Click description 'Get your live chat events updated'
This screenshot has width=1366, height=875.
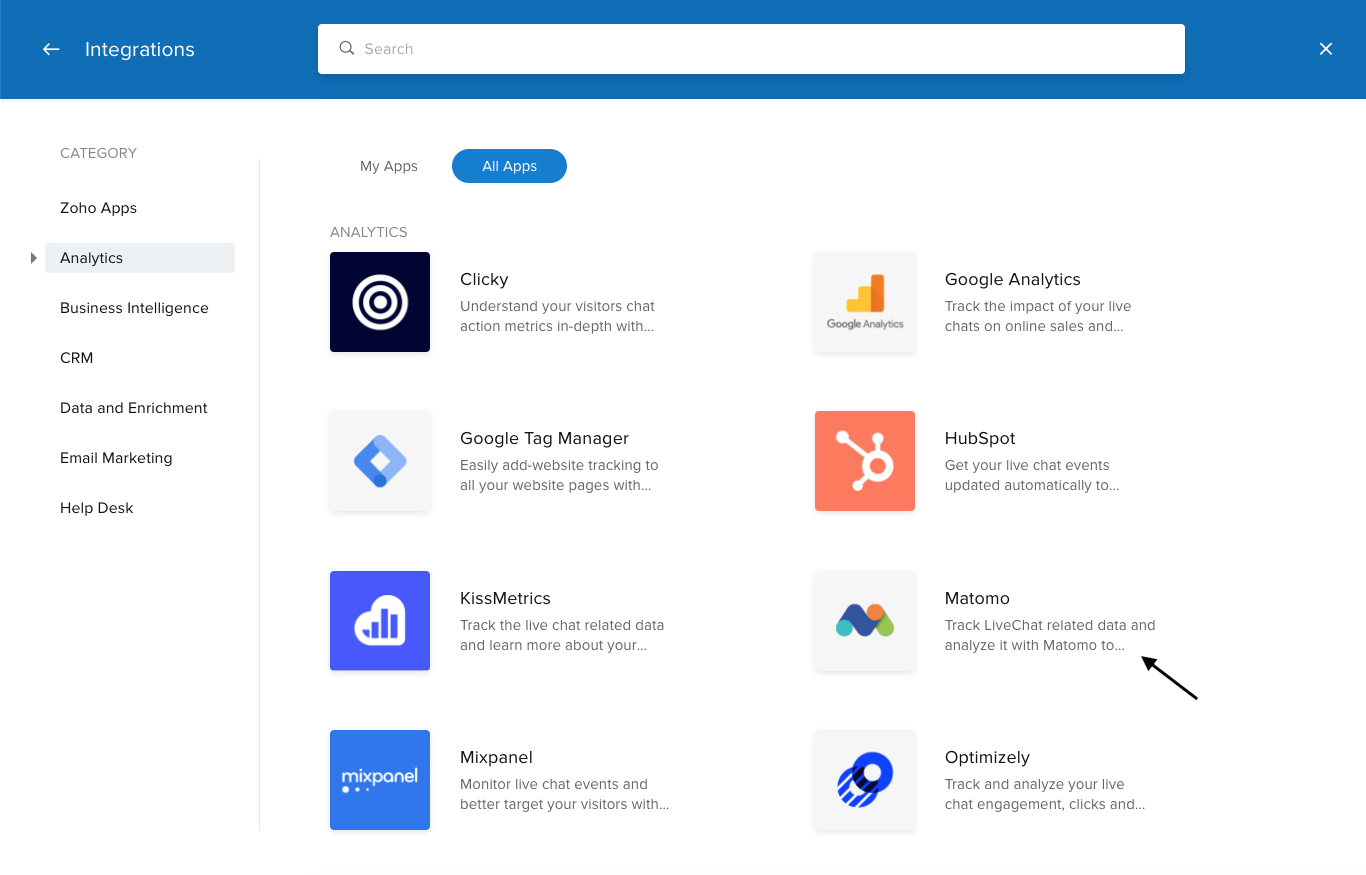tap(1032, 475)
